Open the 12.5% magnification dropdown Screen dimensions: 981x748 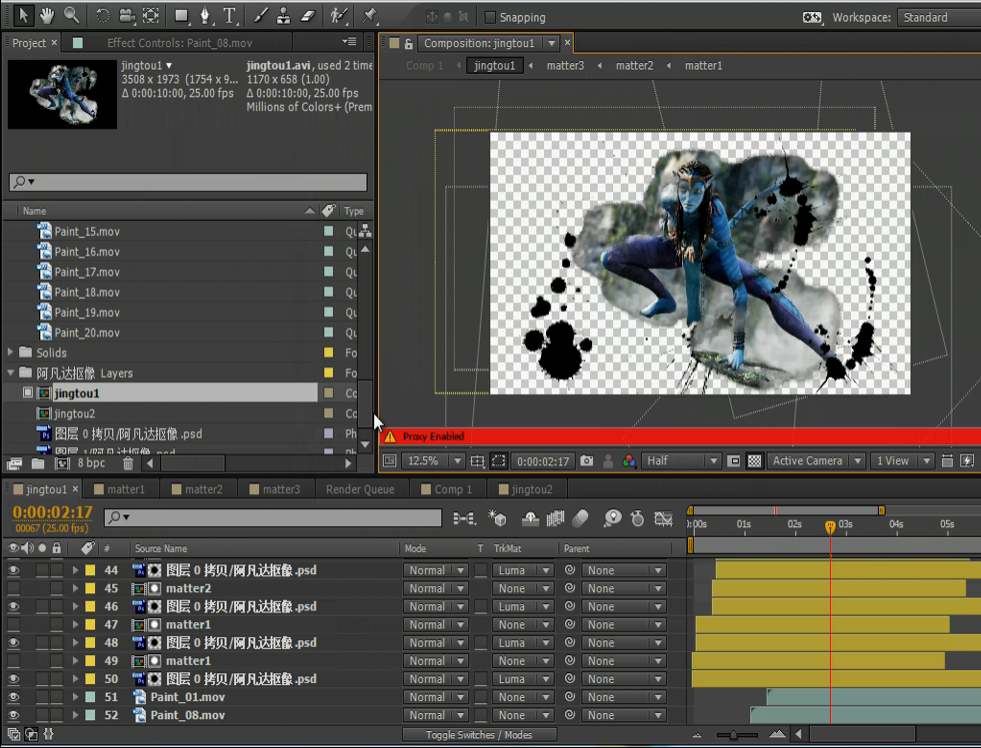[x=433, y=461]
